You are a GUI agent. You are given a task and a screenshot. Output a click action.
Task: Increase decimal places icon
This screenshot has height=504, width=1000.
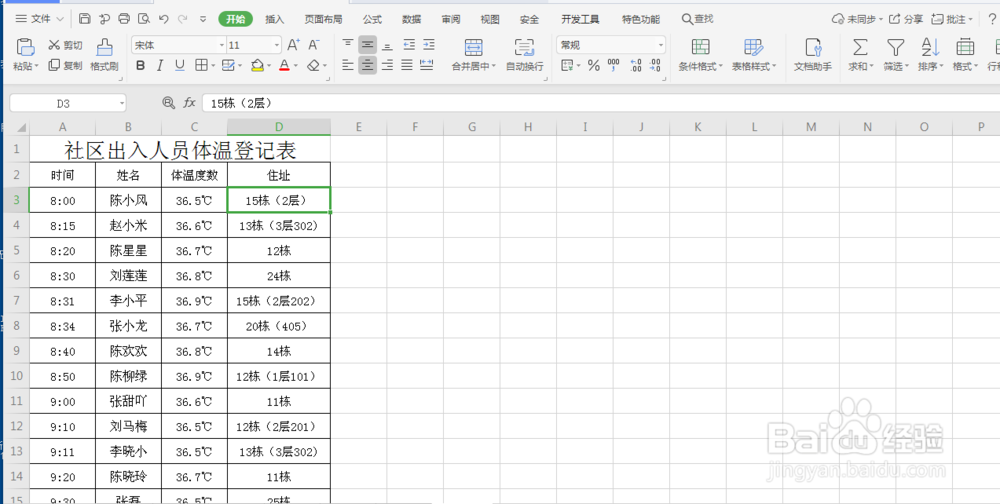[635, 65]
